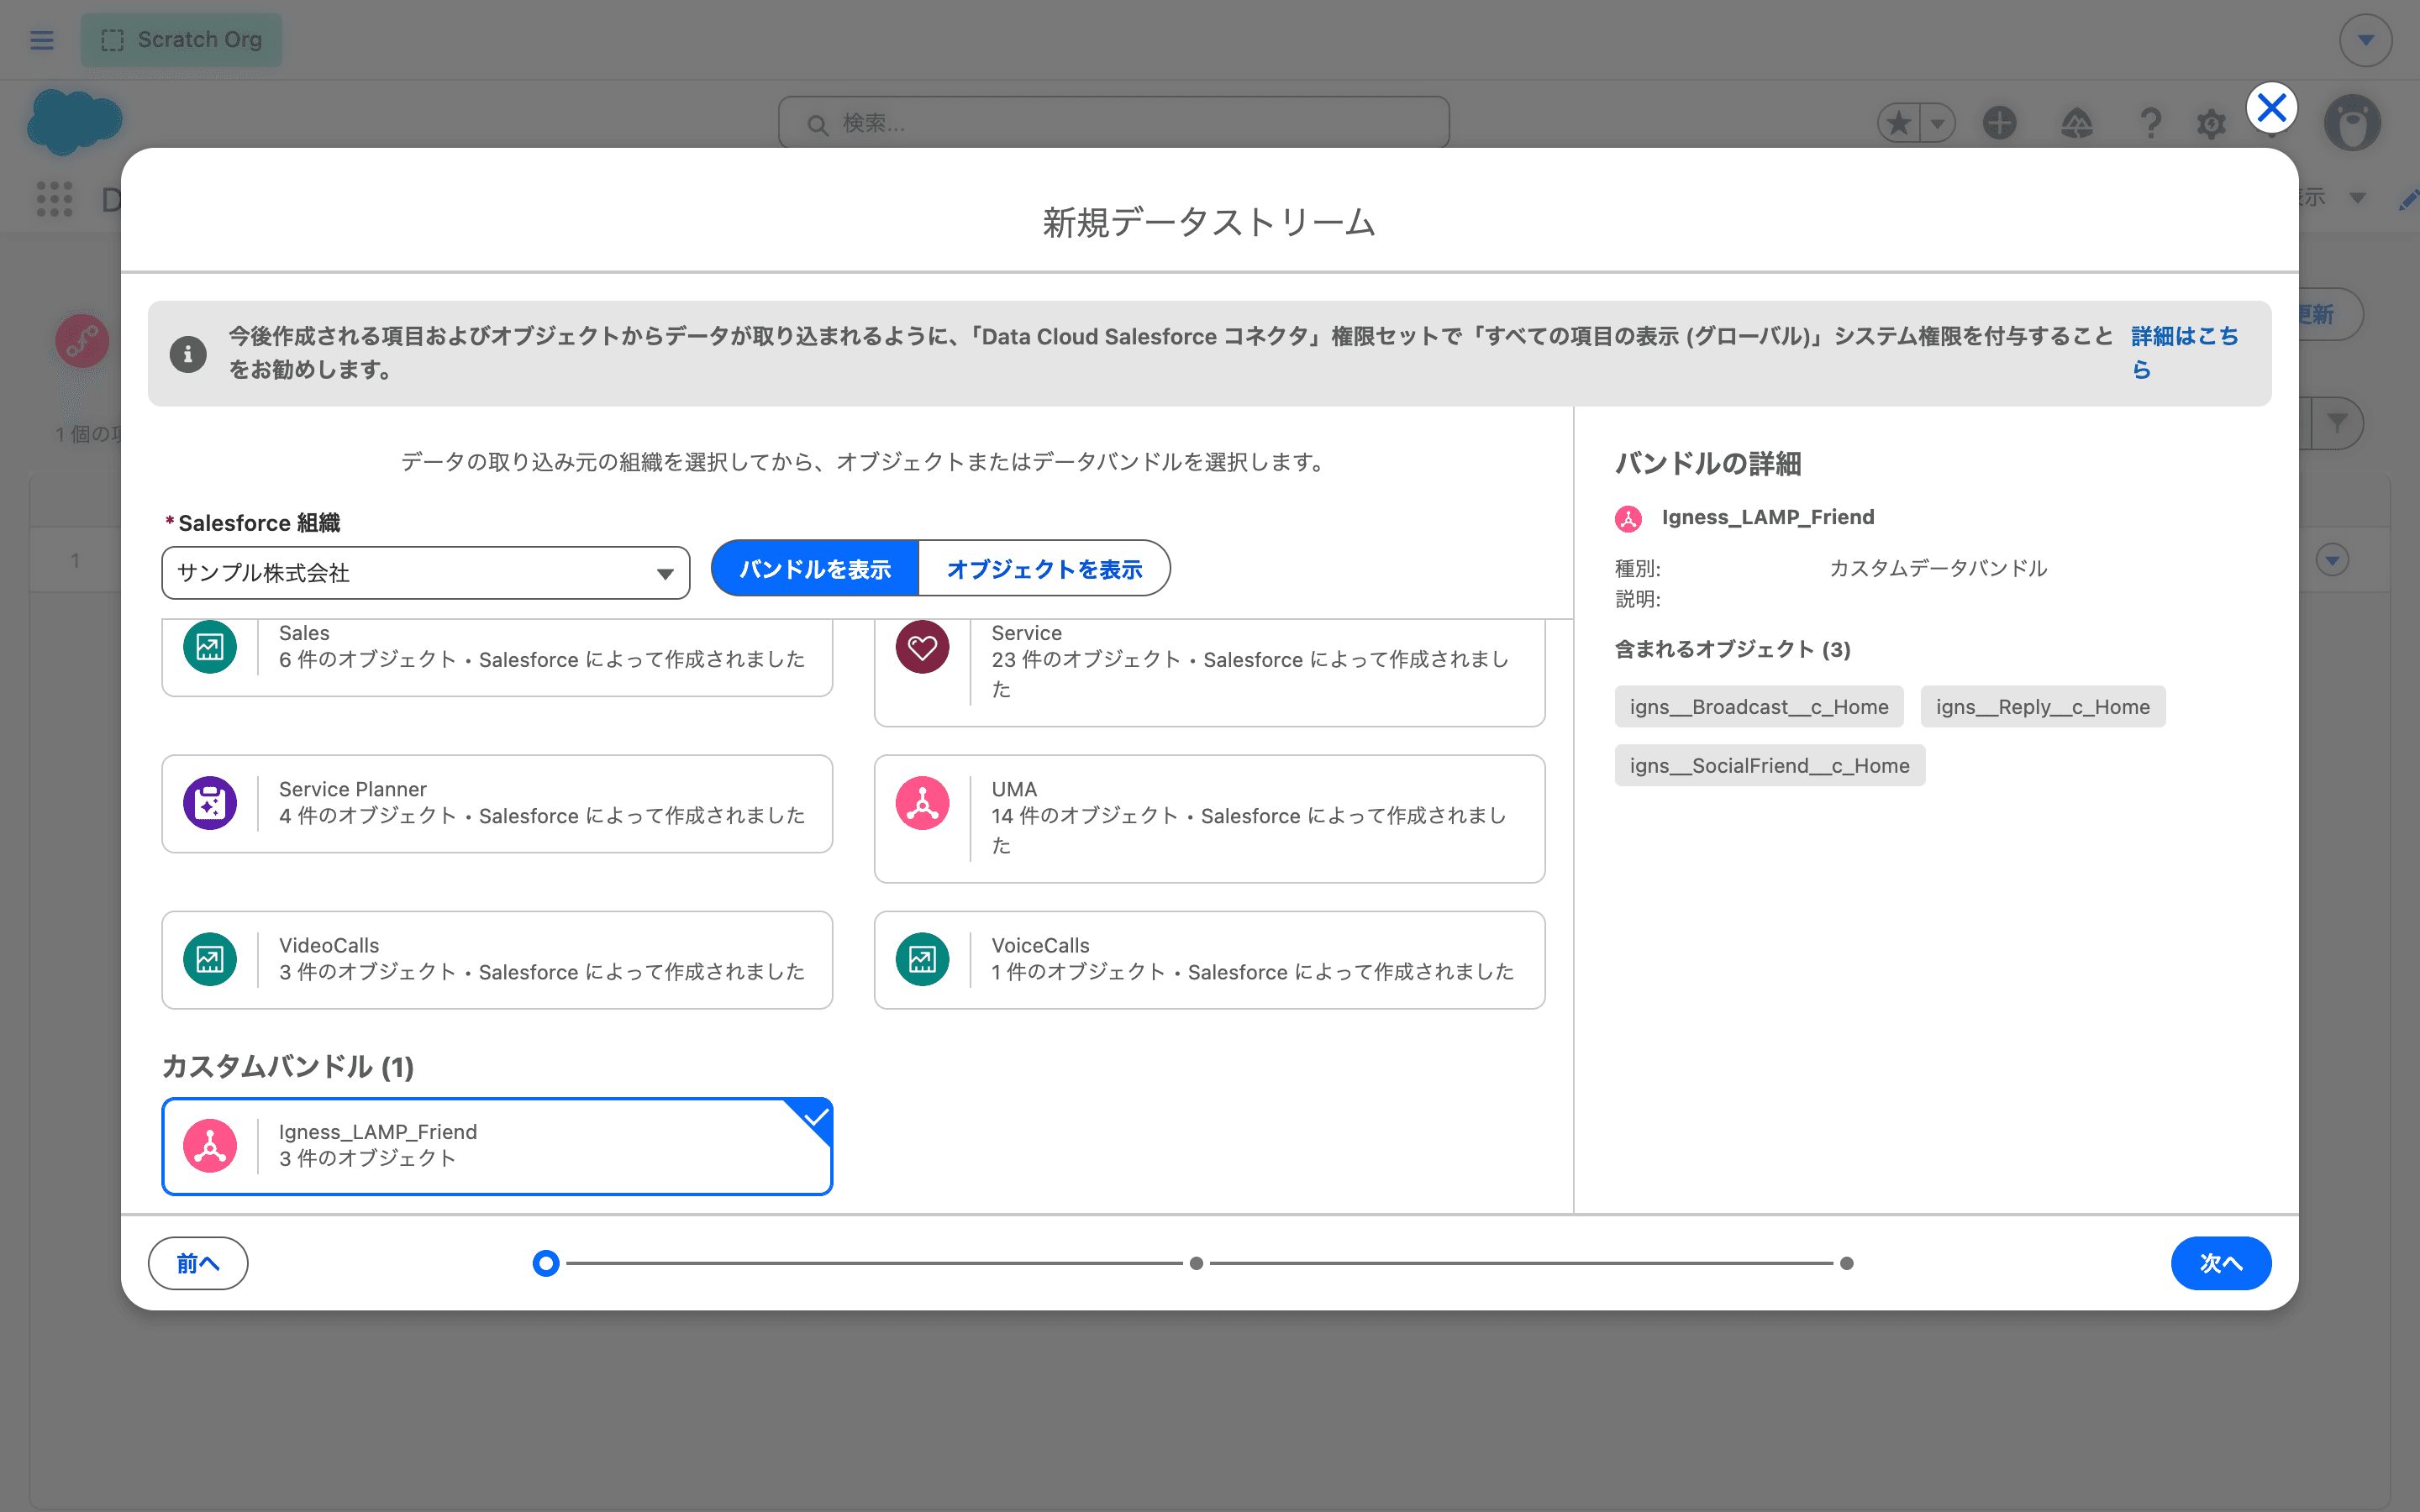Switch to バンドルを表示 view
The image size is (2420, 1512).
[x=815, y=569]
